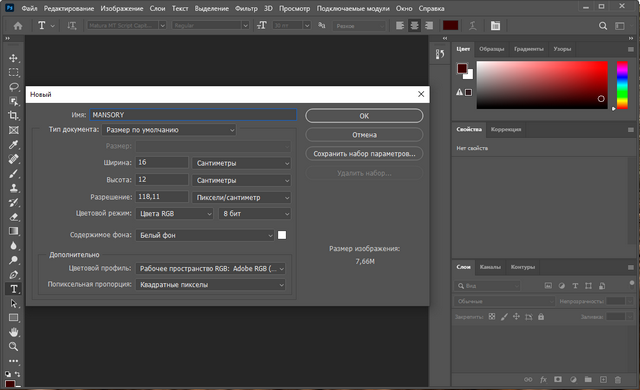This screenshot has width=640, height=390.
Task: Click Сохранить набор параметров button
Action: pos(364,154)
